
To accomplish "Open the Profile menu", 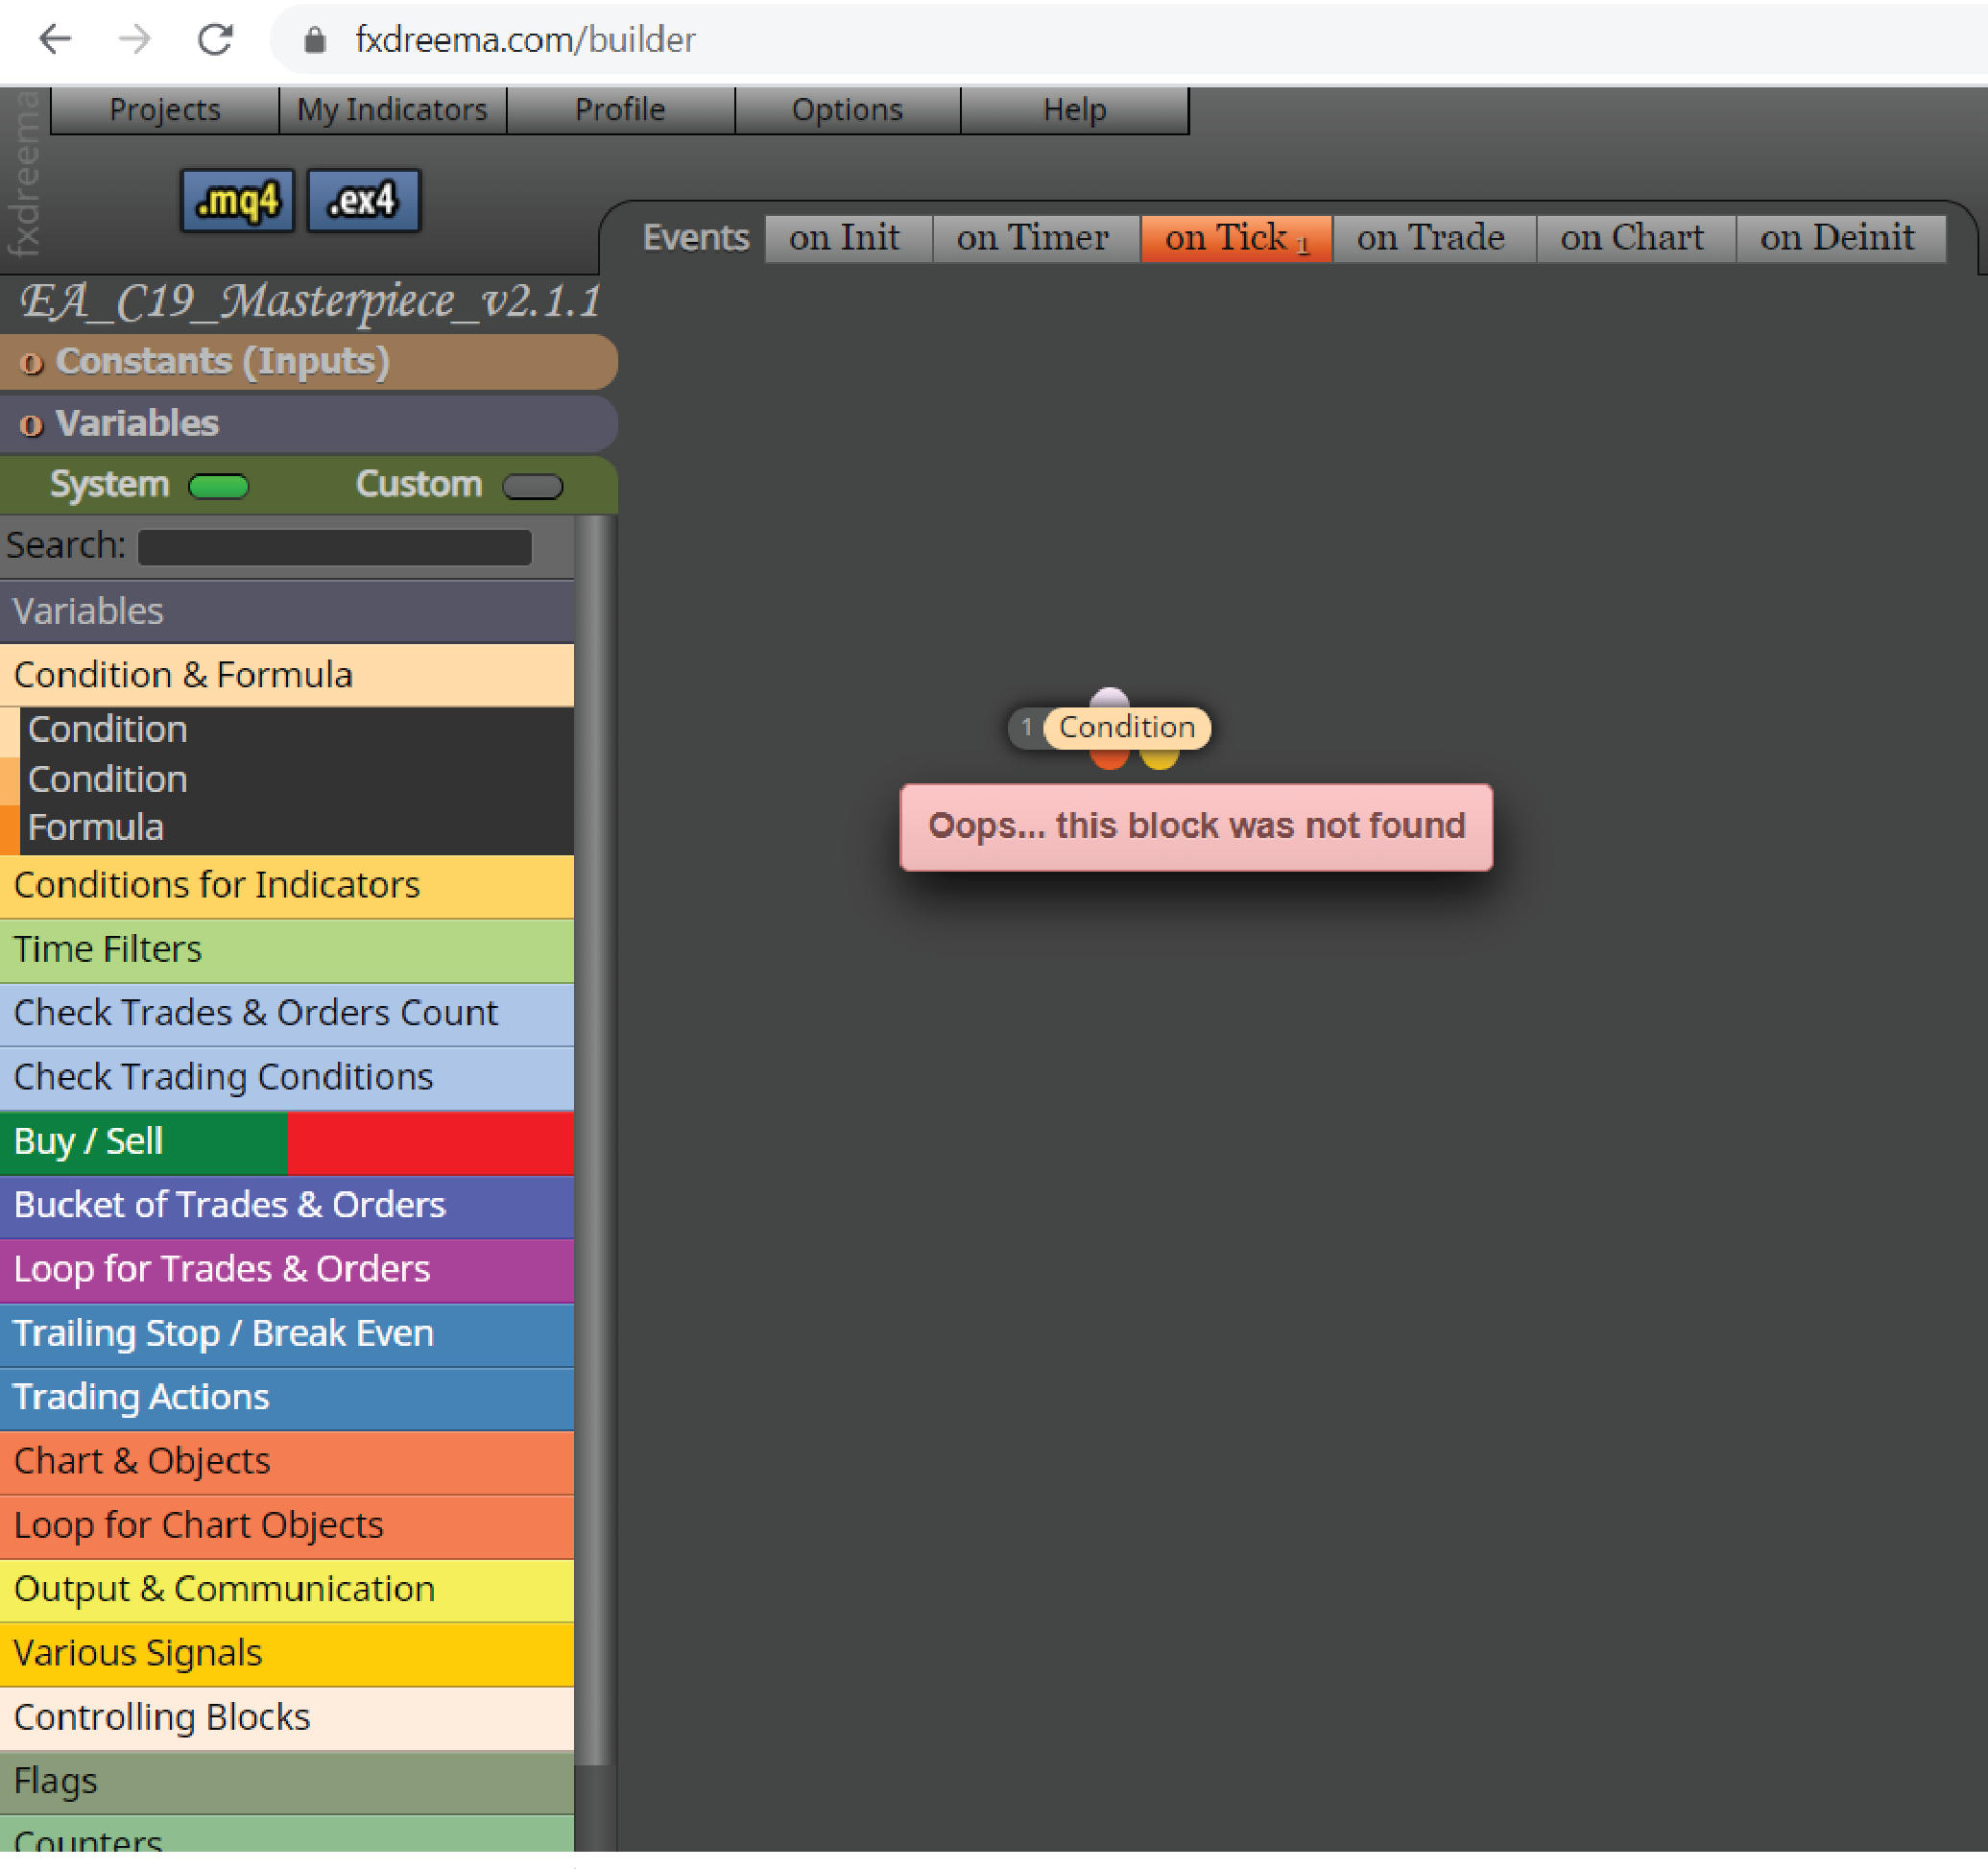I will click(620, 109).
